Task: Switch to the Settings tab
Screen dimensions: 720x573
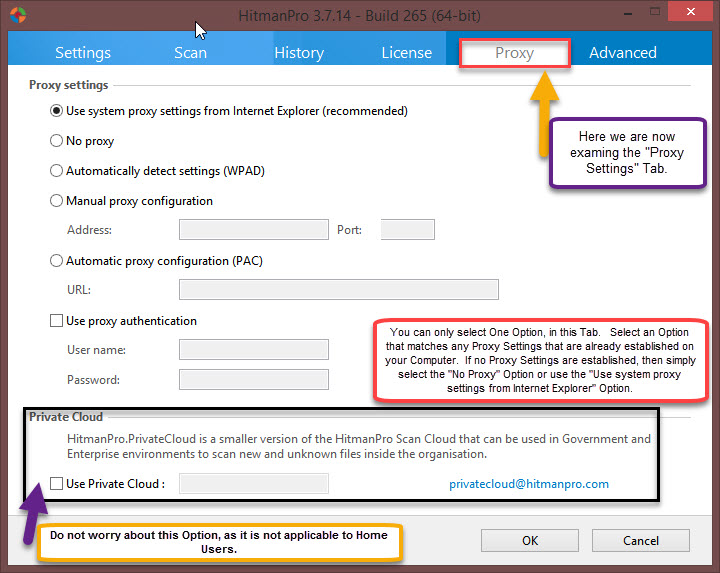Action: click(x=83, y=52)
